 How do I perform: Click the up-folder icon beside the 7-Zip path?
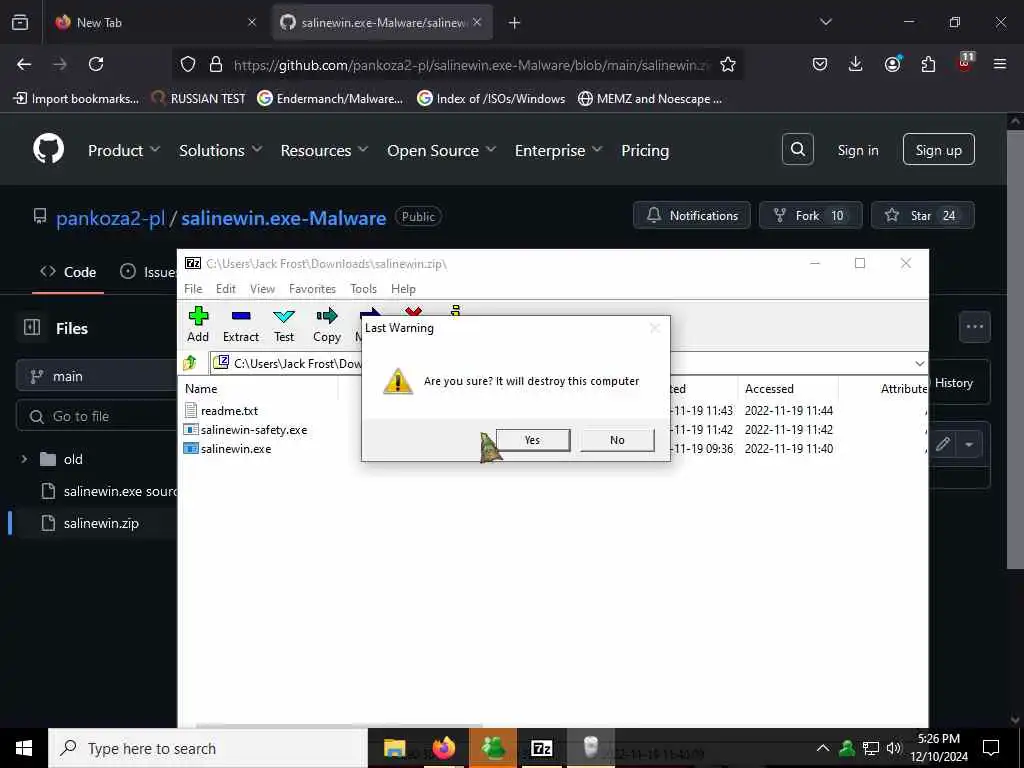[x=190, y=362]
